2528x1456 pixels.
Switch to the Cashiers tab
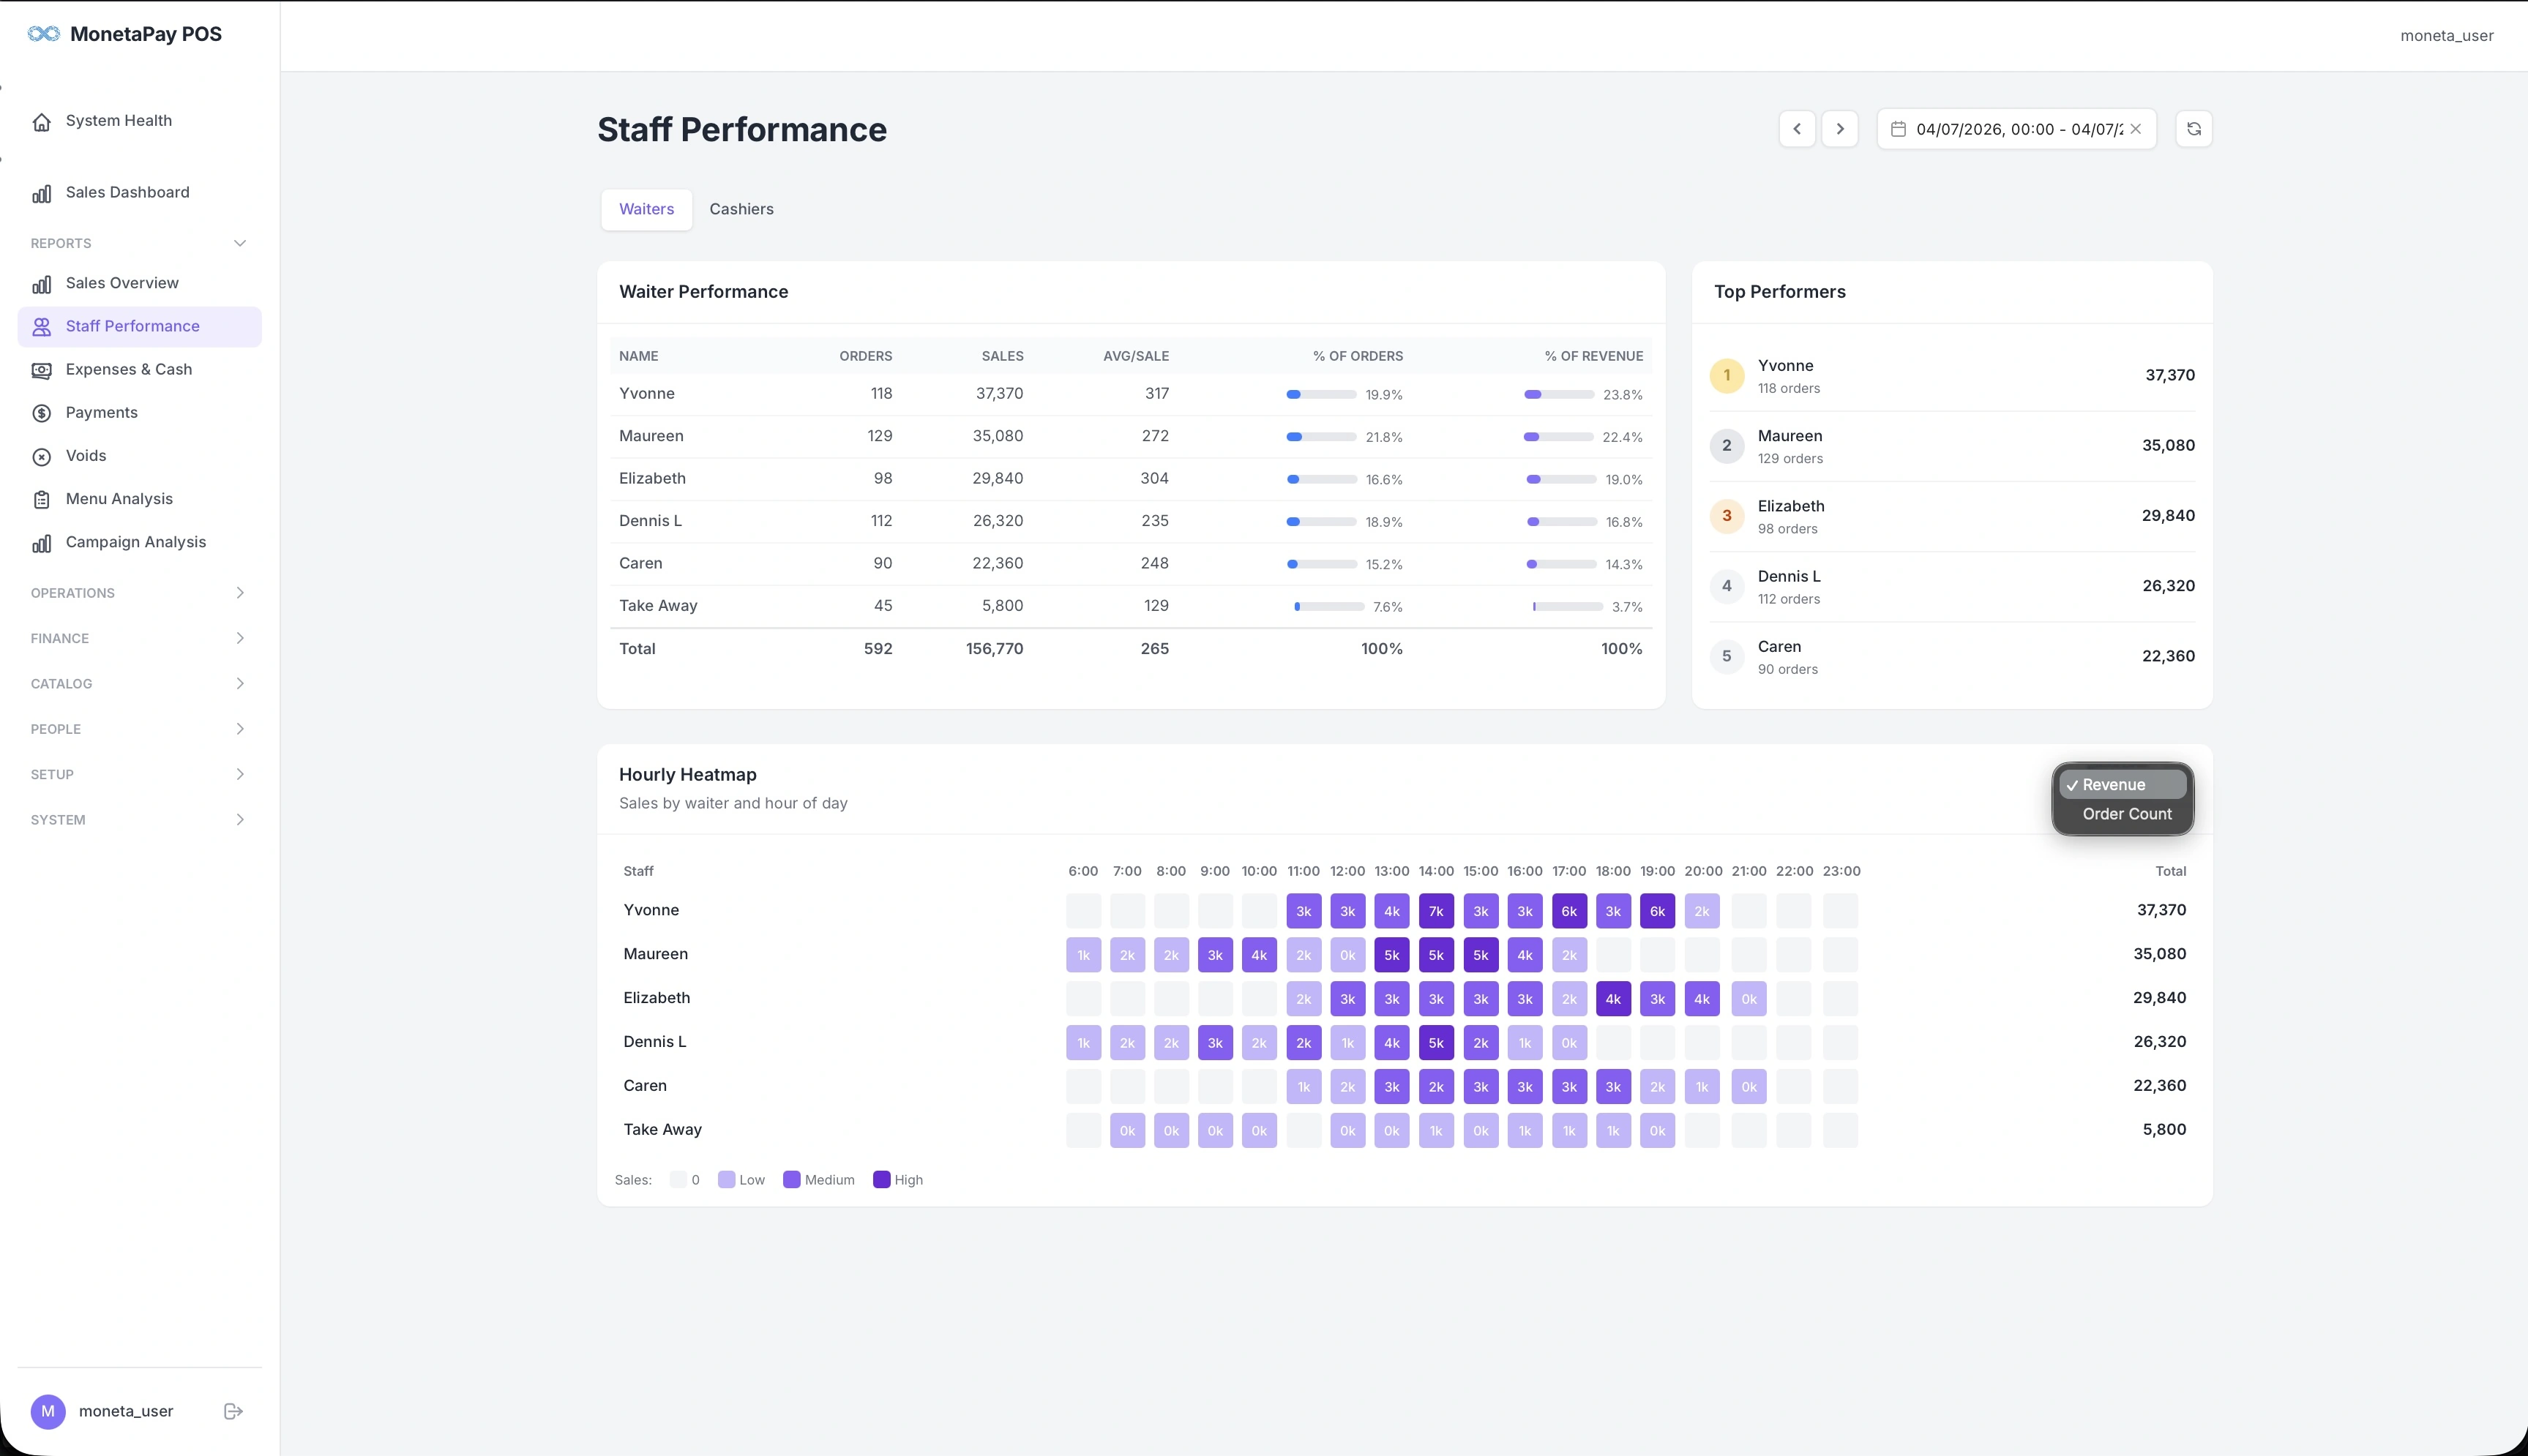coord(741,209)
